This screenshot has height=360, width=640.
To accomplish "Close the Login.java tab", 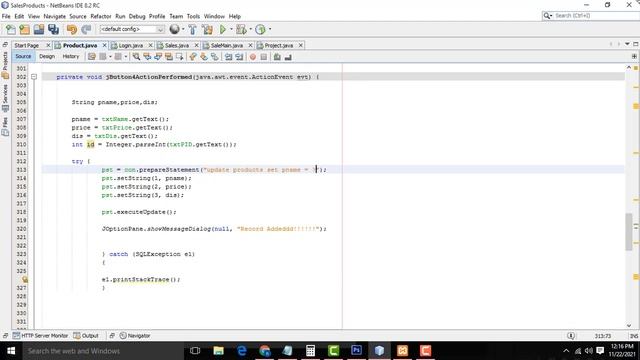I will pos(150,45).
